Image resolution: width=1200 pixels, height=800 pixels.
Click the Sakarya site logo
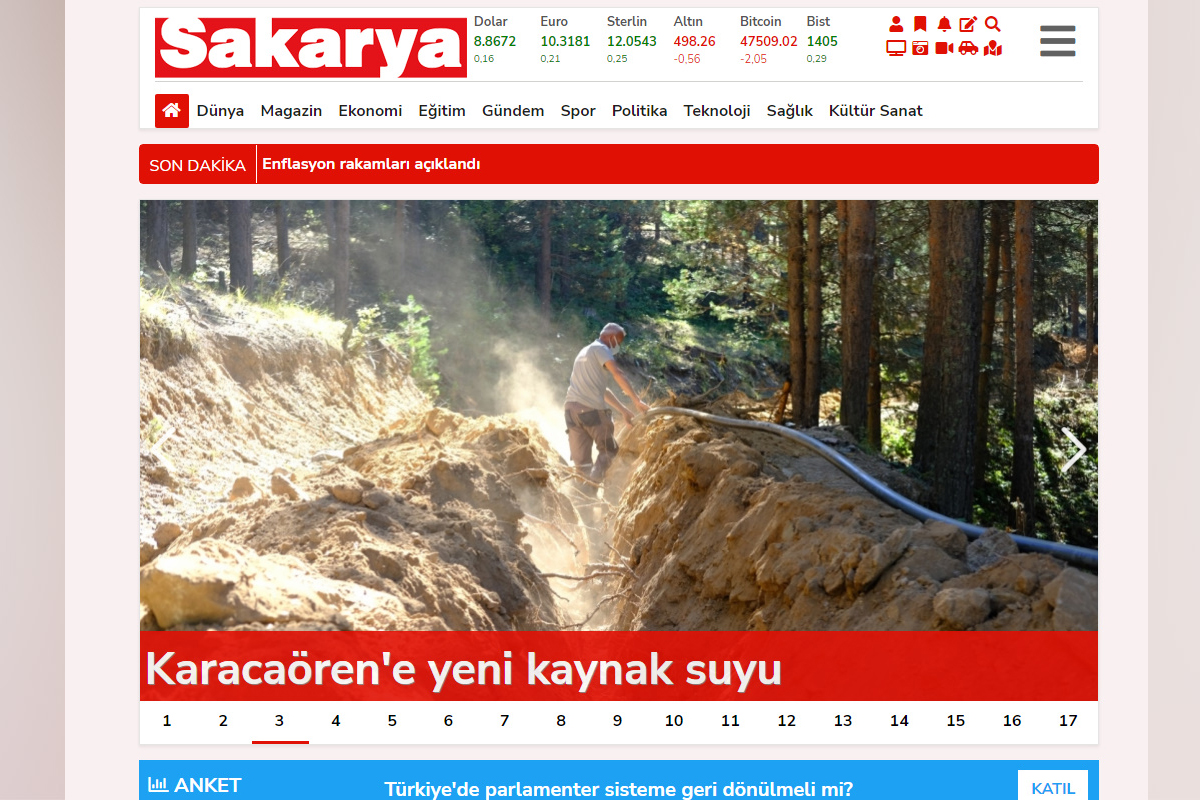(x=311, y=47)
